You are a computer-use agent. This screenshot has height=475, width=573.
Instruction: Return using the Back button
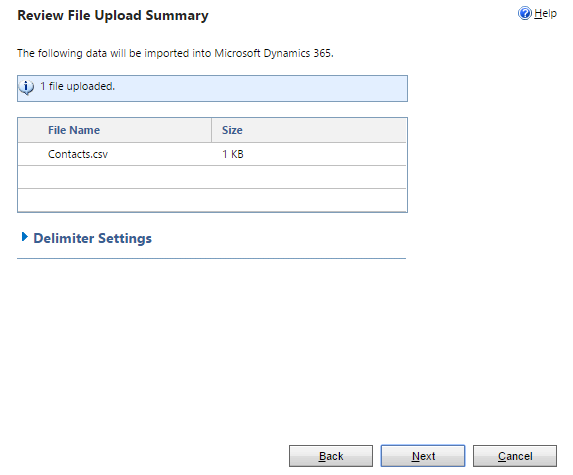[331, 456]
